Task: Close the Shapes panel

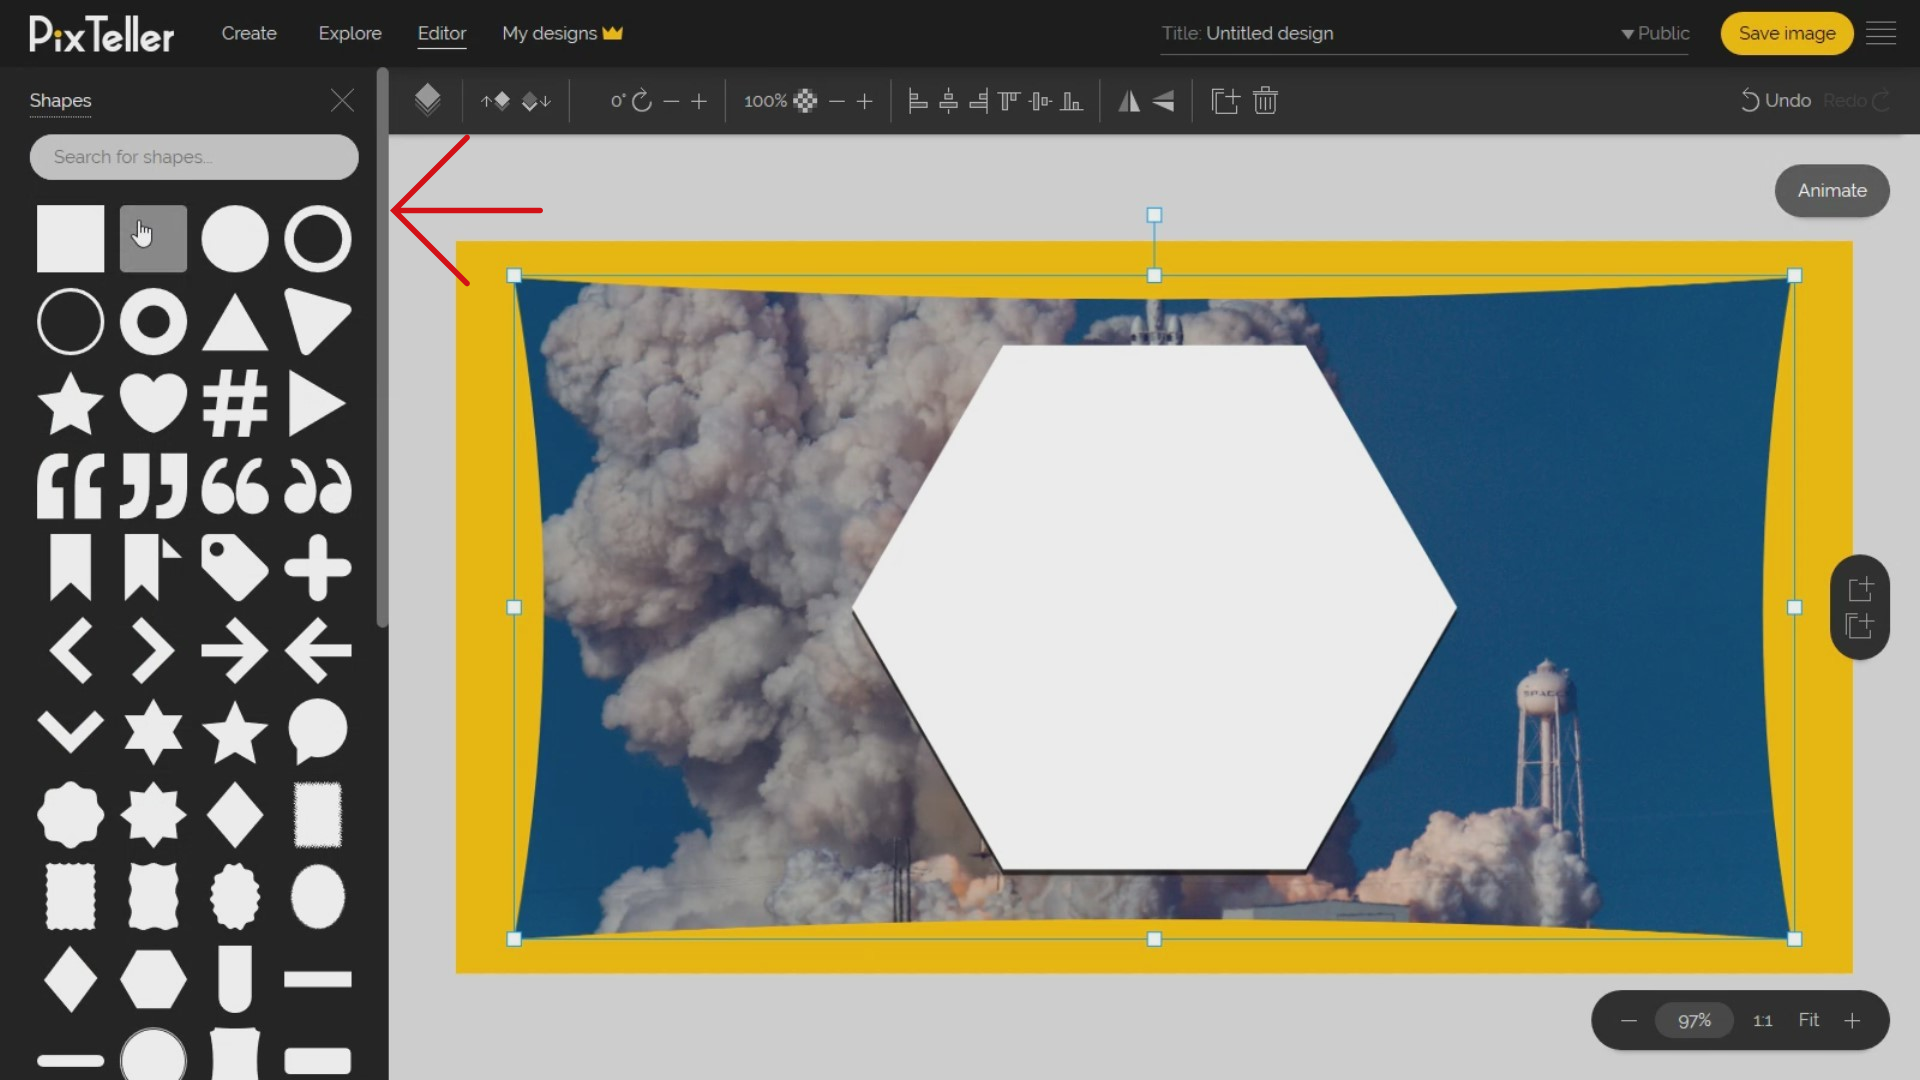Action: (342, 100)
